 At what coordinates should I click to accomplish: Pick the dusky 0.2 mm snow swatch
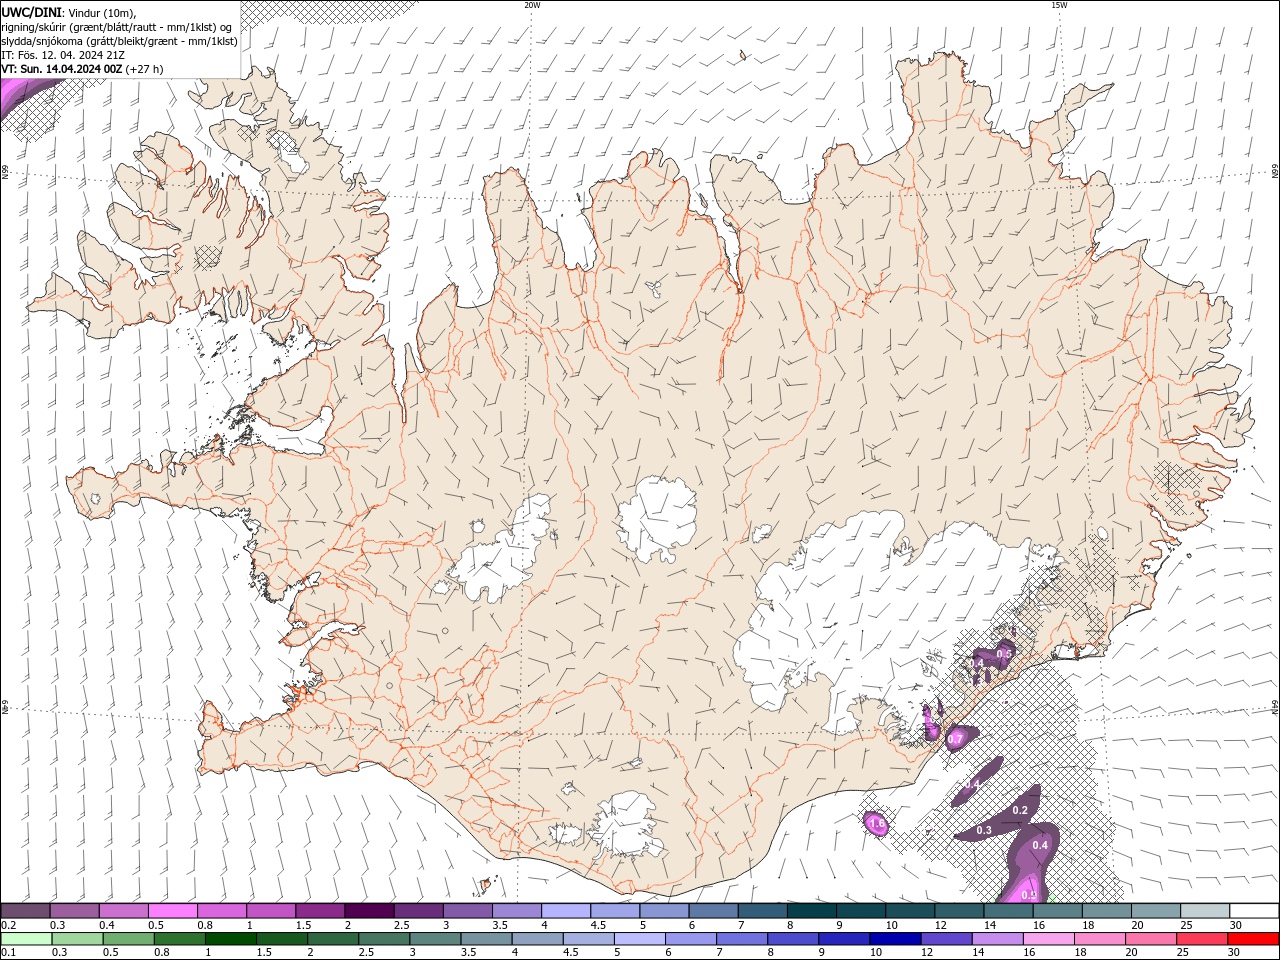point(26,911)
